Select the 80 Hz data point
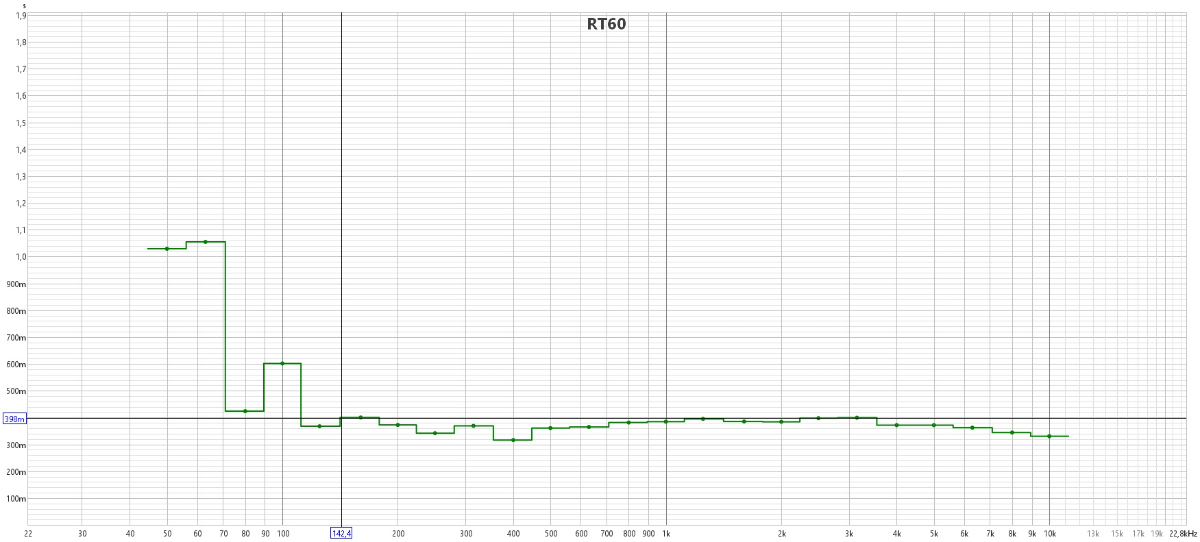This screenshot has width=1200, height=542. tap(245, 411)
